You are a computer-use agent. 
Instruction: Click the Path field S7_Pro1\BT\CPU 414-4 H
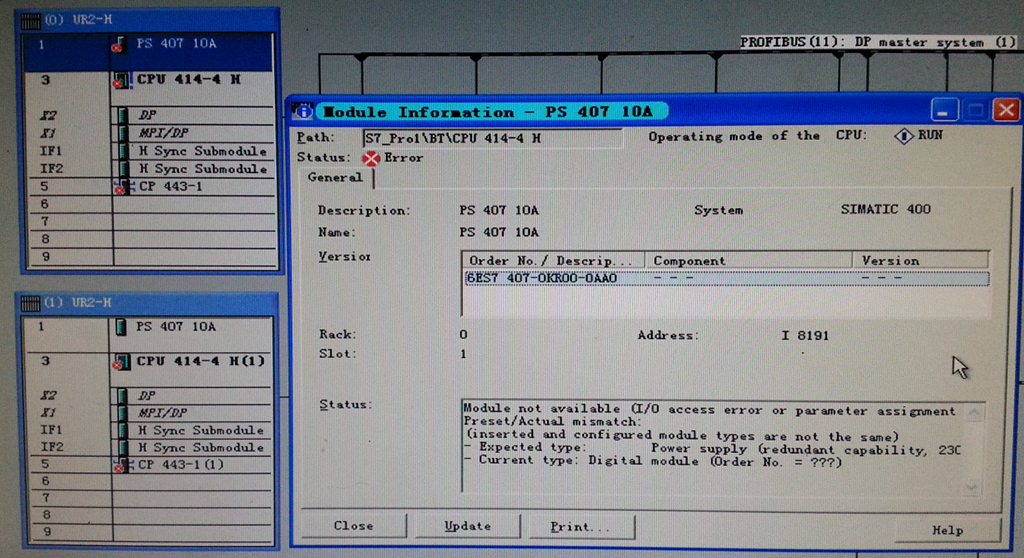(x=492, y=139)
